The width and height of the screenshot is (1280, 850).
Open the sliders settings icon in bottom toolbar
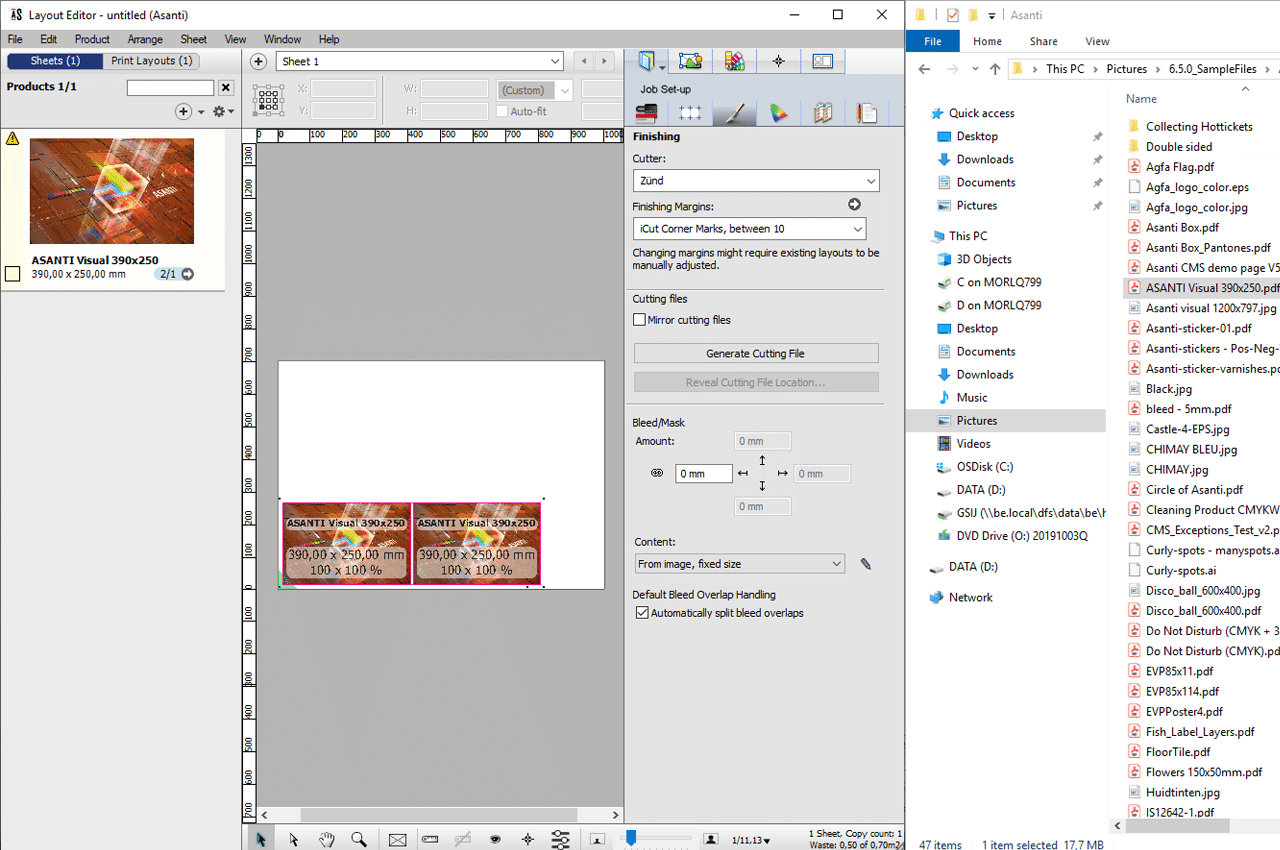(x=560, y=840)
